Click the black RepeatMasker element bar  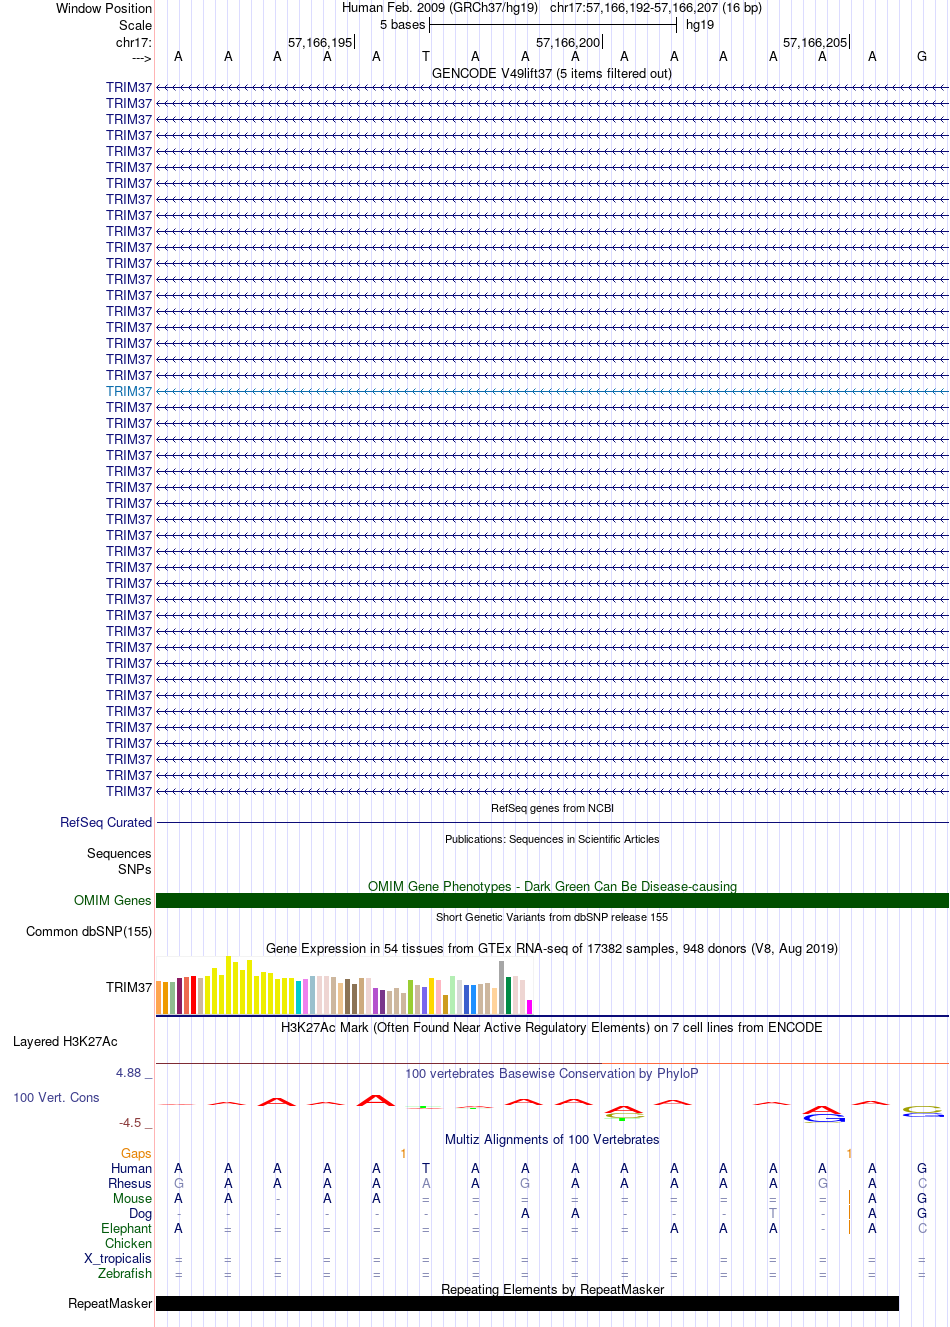point(527,1303)
